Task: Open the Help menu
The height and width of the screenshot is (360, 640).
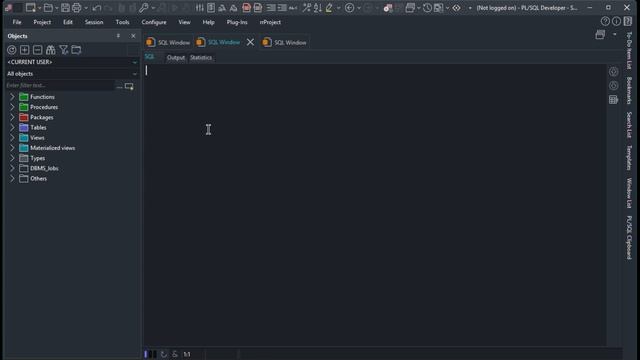Action: coord(208,22)
